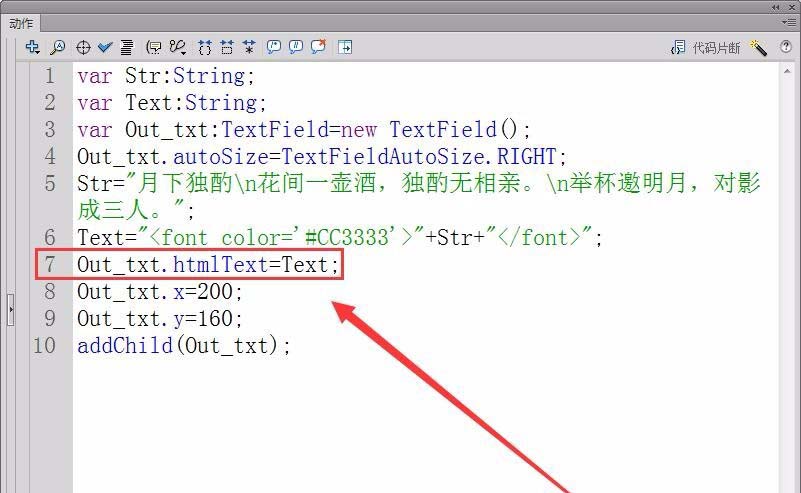Show or hide the toolbox
This screenshot has width=801, height=493.
coord(345,48)
